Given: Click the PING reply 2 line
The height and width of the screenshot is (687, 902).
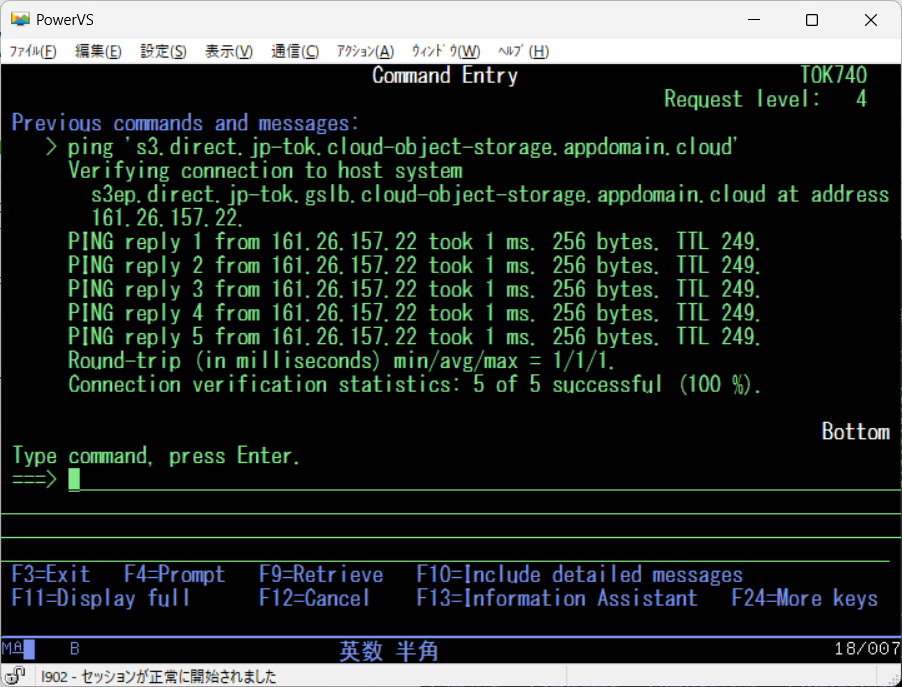Looking at the screenshot, I should [414, 265].
